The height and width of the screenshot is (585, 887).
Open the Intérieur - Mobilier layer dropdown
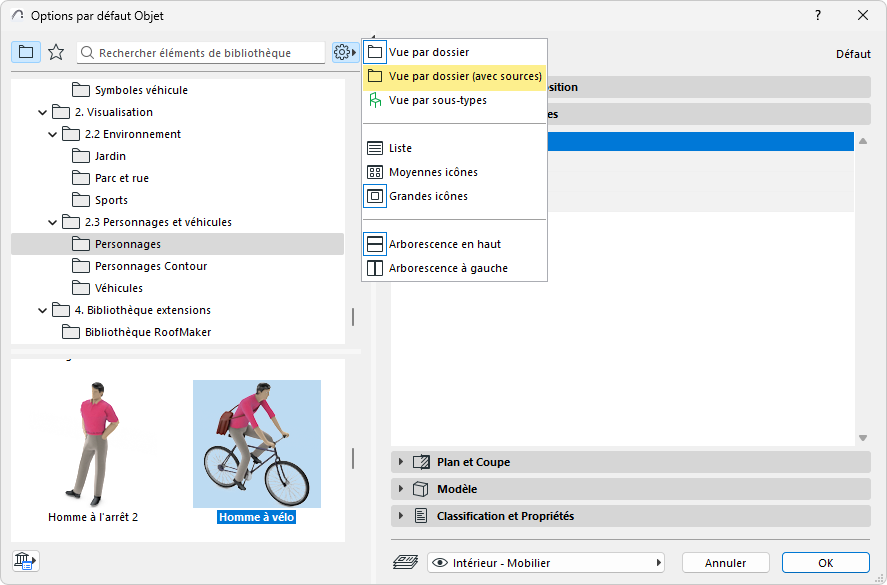tap(547, 563)
